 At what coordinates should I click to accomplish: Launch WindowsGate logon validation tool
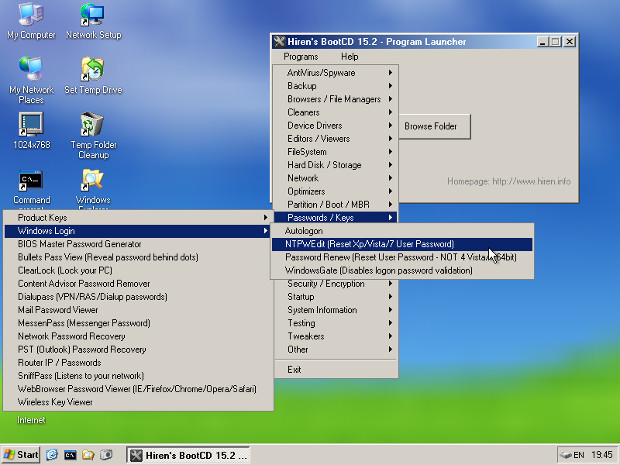402,270
